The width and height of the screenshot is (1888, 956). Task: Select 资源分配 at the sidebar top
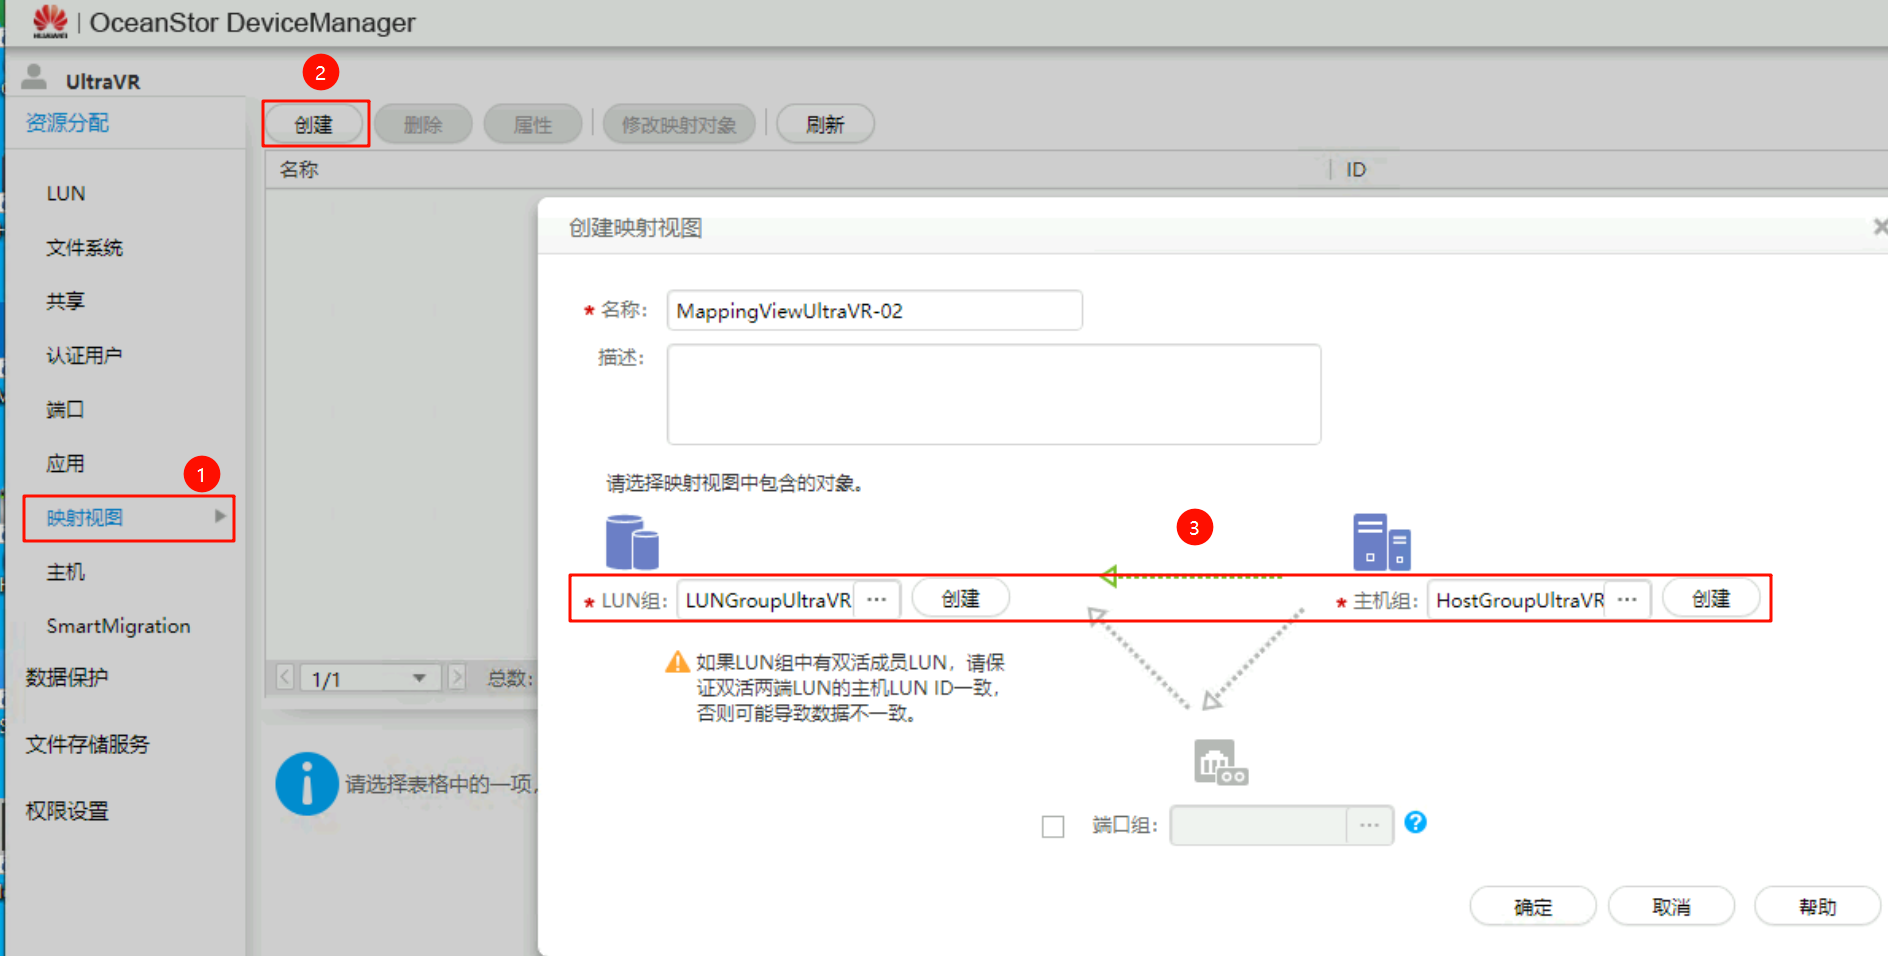(x=66, y=122)
